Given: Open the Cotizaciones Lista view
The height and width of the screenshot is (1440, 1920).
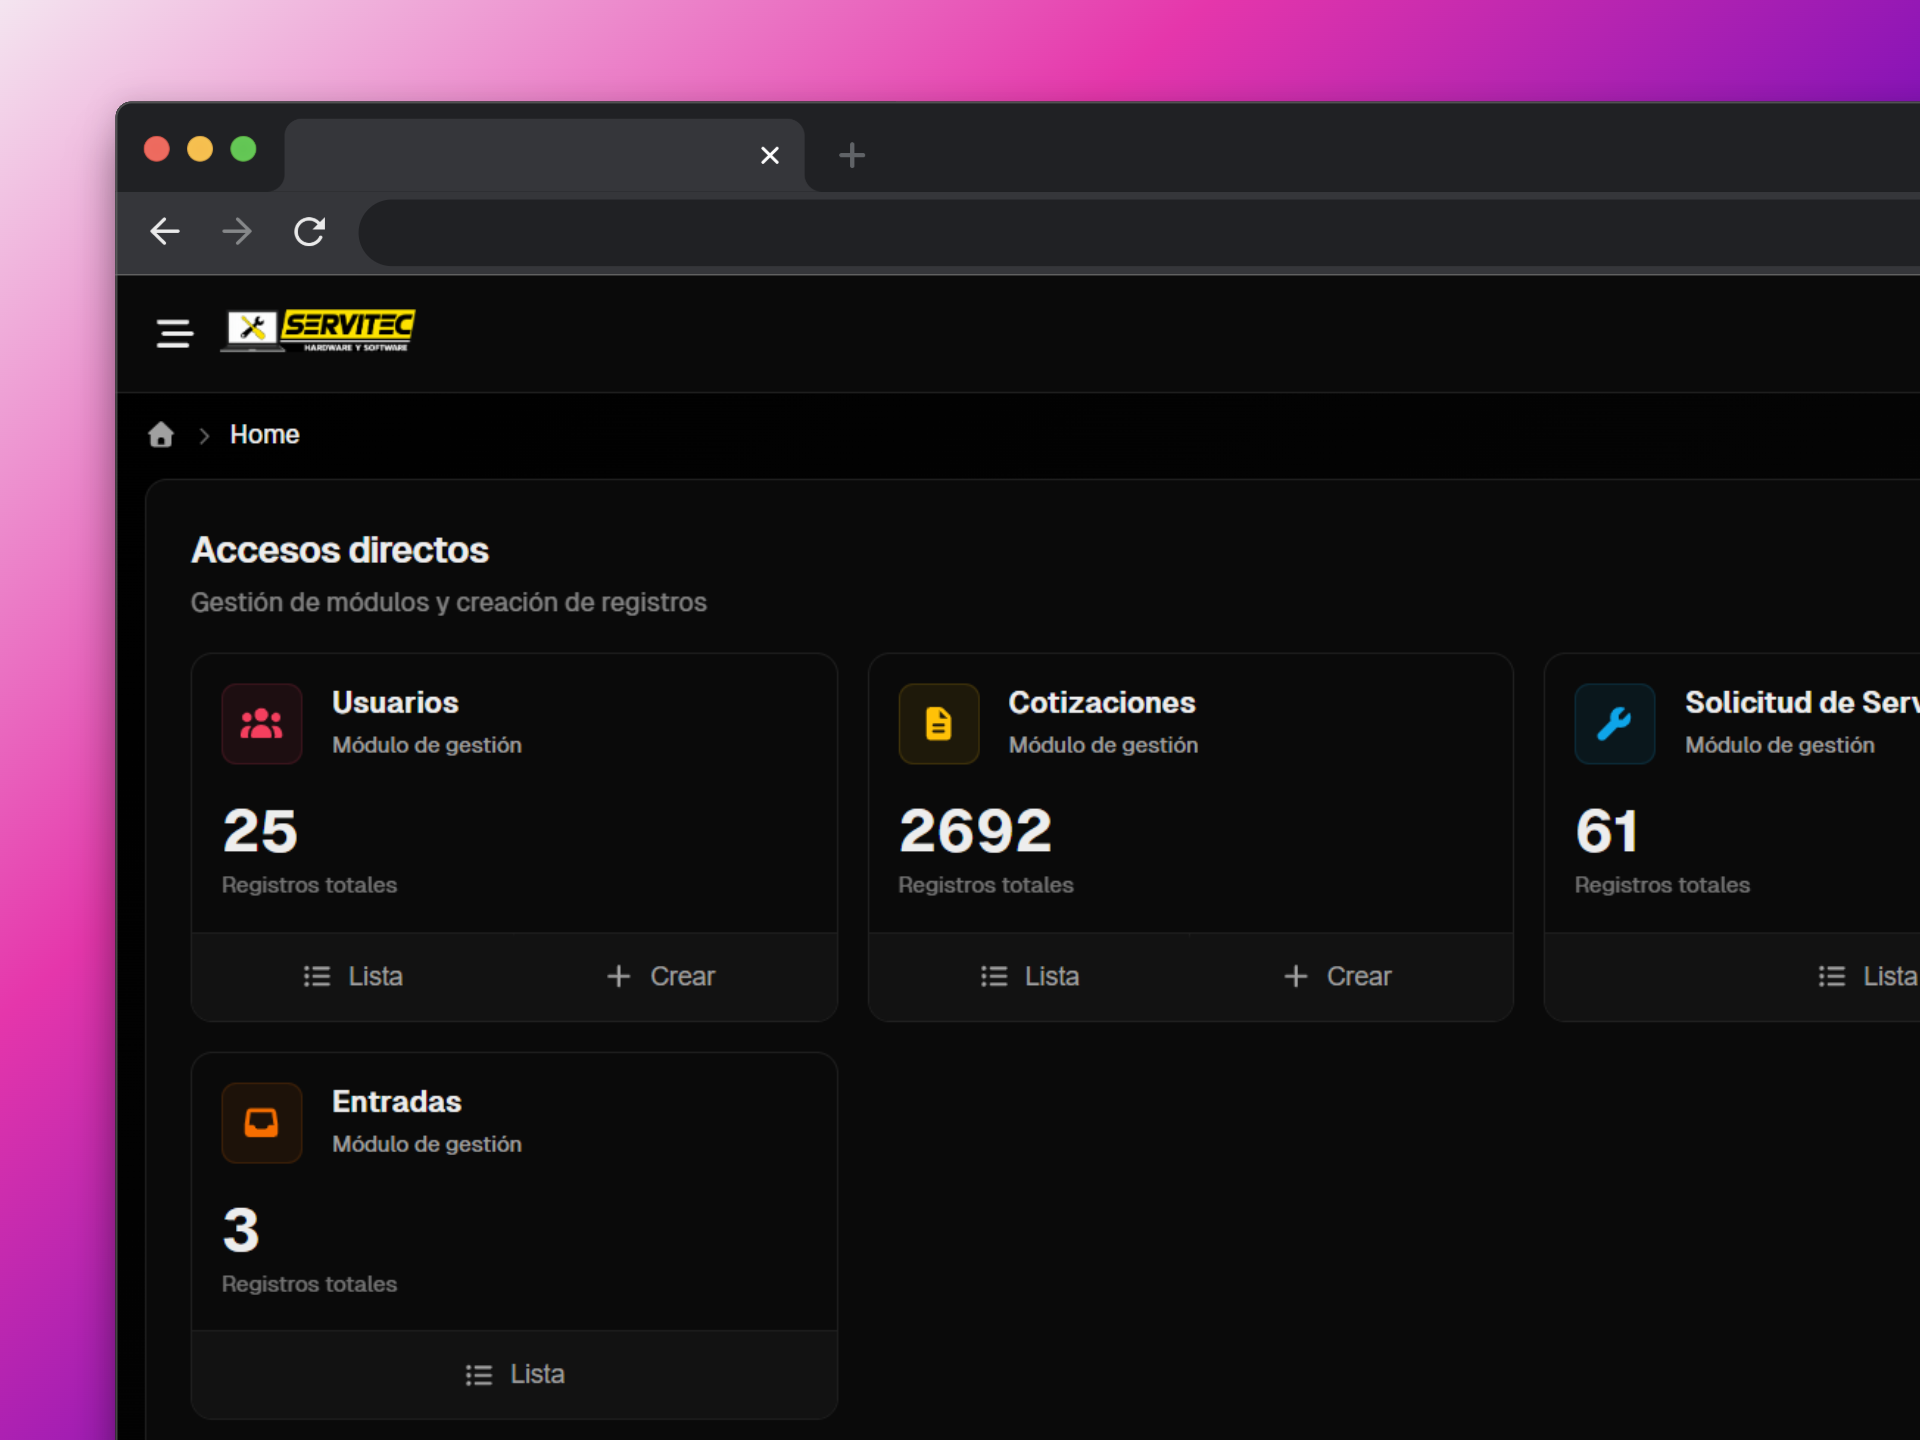Looking at the screenshot, I should pos(1030,976).
